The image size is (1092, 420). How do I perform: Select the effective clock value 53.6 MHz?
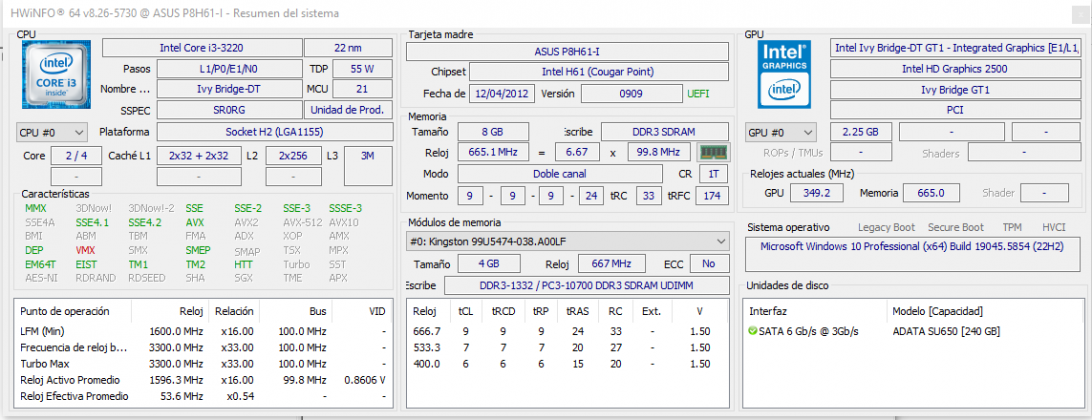pyautogui.click(x=180, y=396)
